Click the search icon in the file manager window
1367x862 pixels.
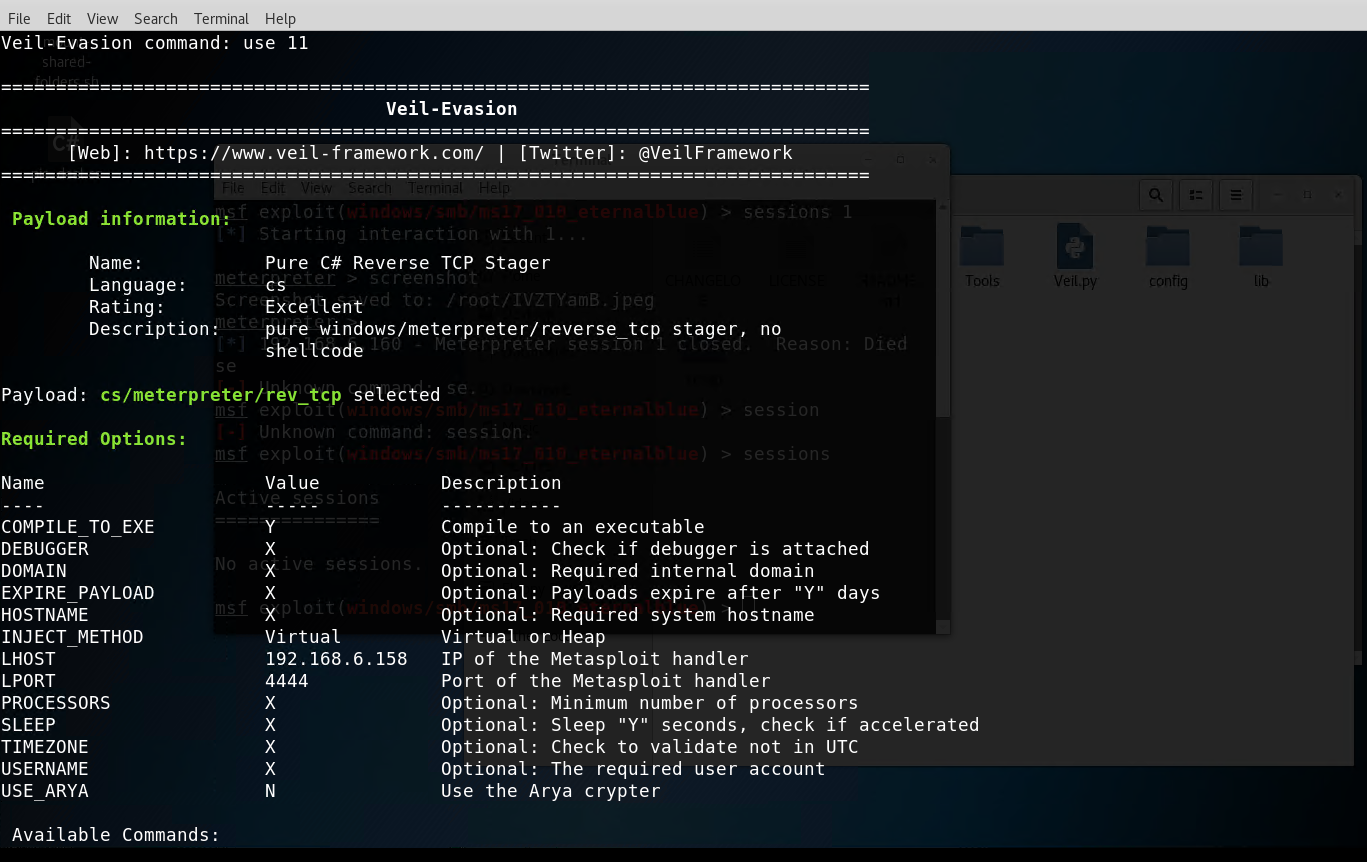(x=1156, y=195)
